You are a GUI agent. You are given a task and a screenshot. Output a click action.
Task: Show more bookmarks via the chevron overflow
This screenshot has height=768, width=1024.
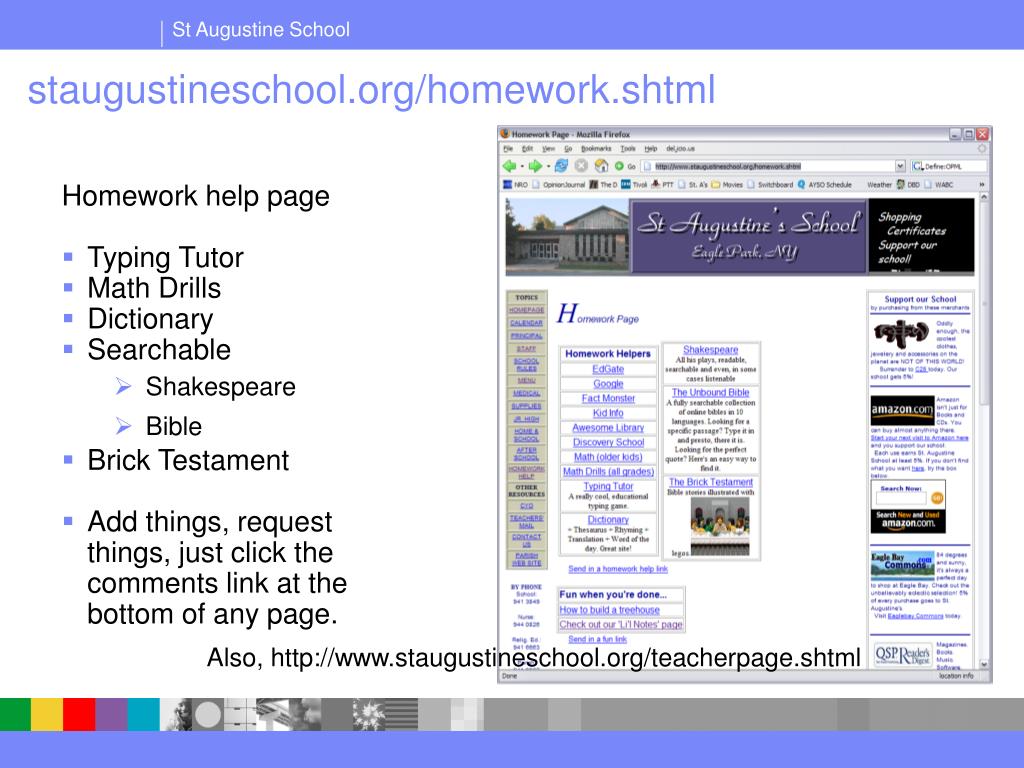[x=981, y=185]
